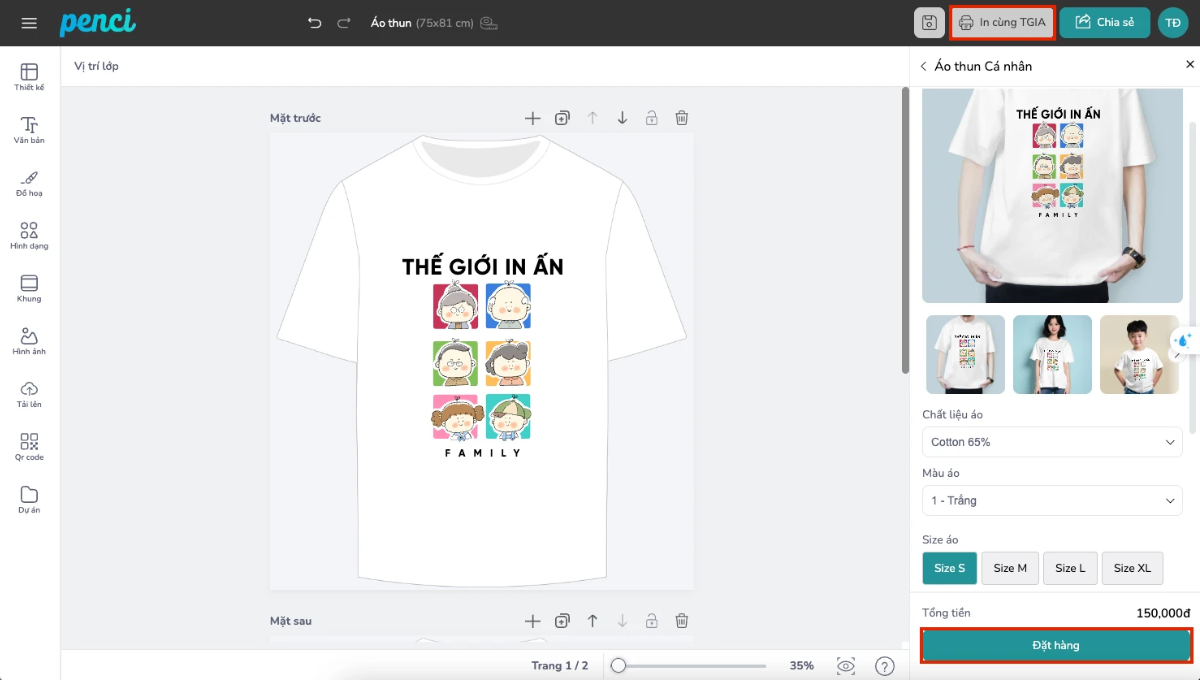Delete the Mặt trước page with trash icon
The height and width of the screenshot is (680, 1200).
coord(681,118)
